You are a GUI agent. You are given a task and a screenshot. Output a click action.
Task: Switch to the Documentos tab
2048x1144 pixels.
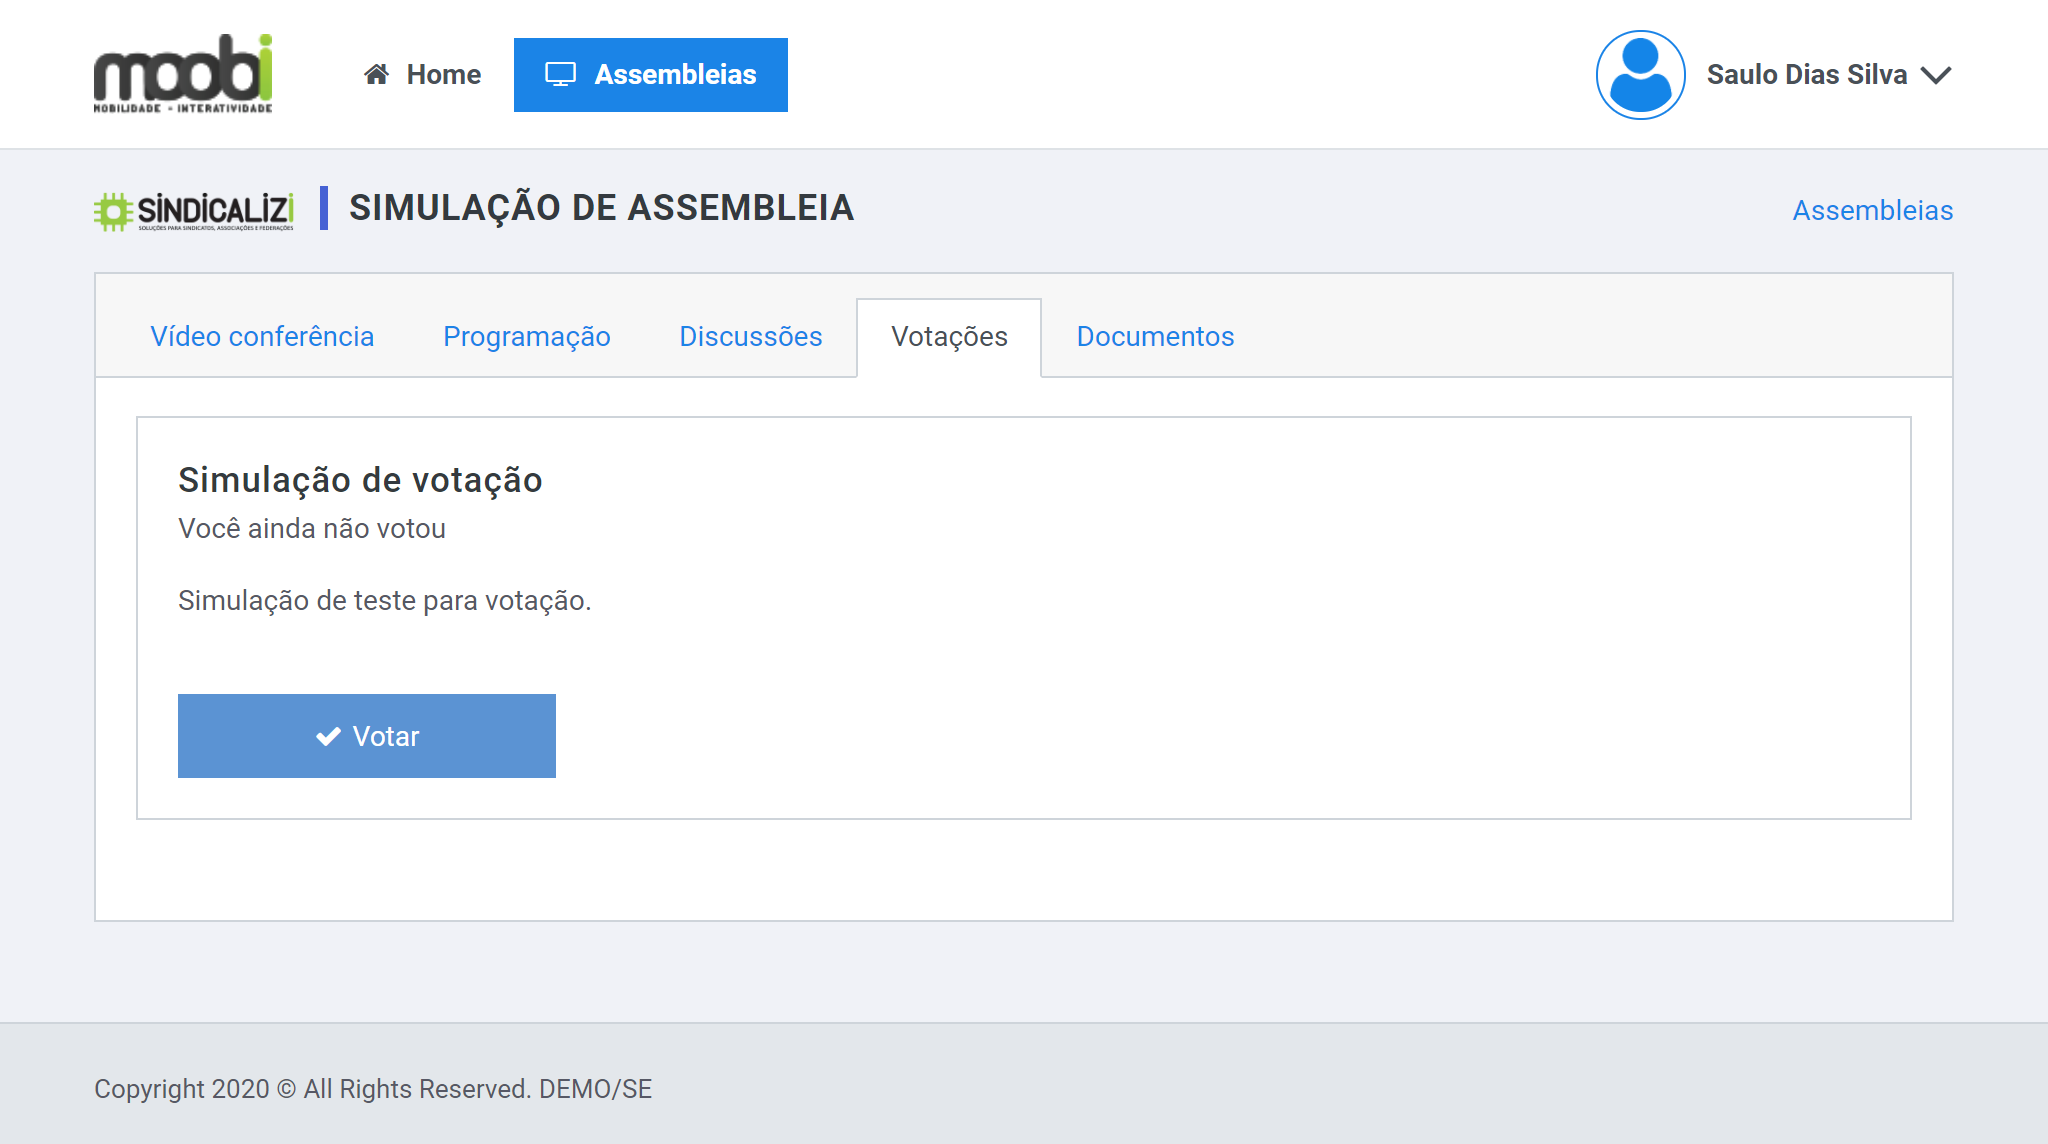click(1155, 337)
